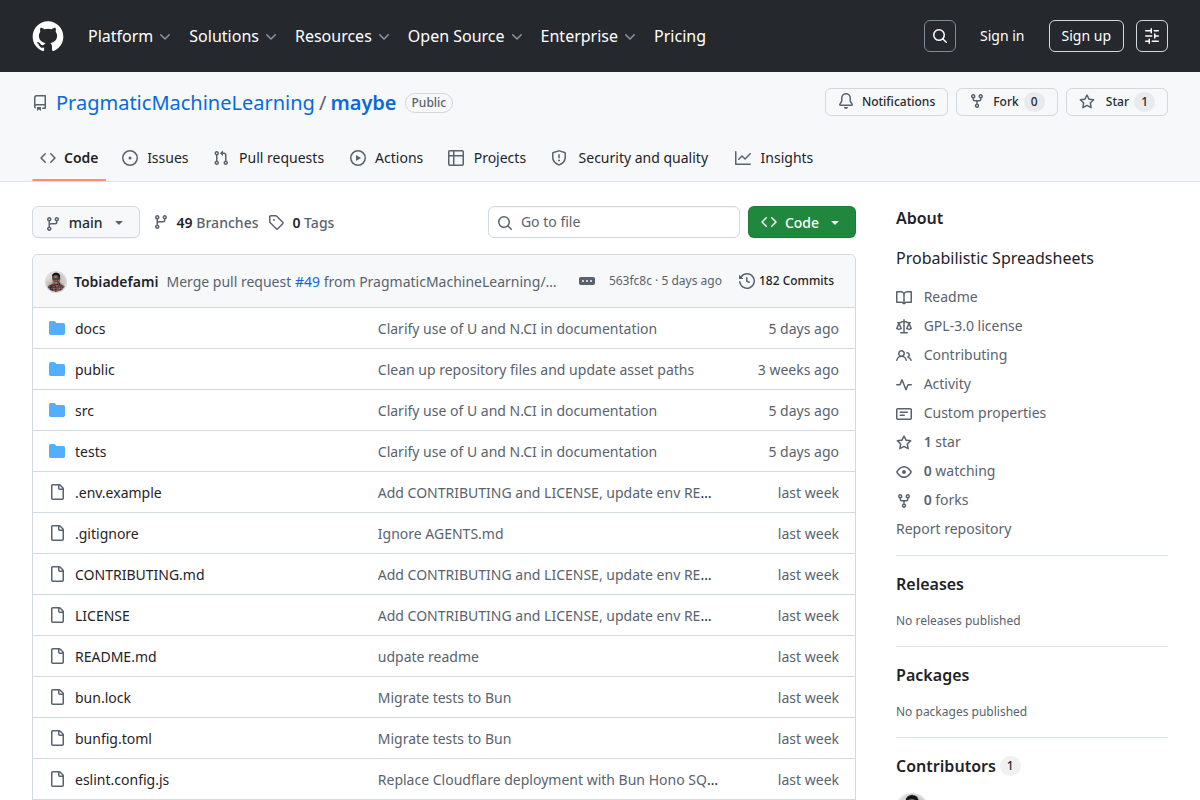Click the eslint.config.js file icon

(57, 780)
